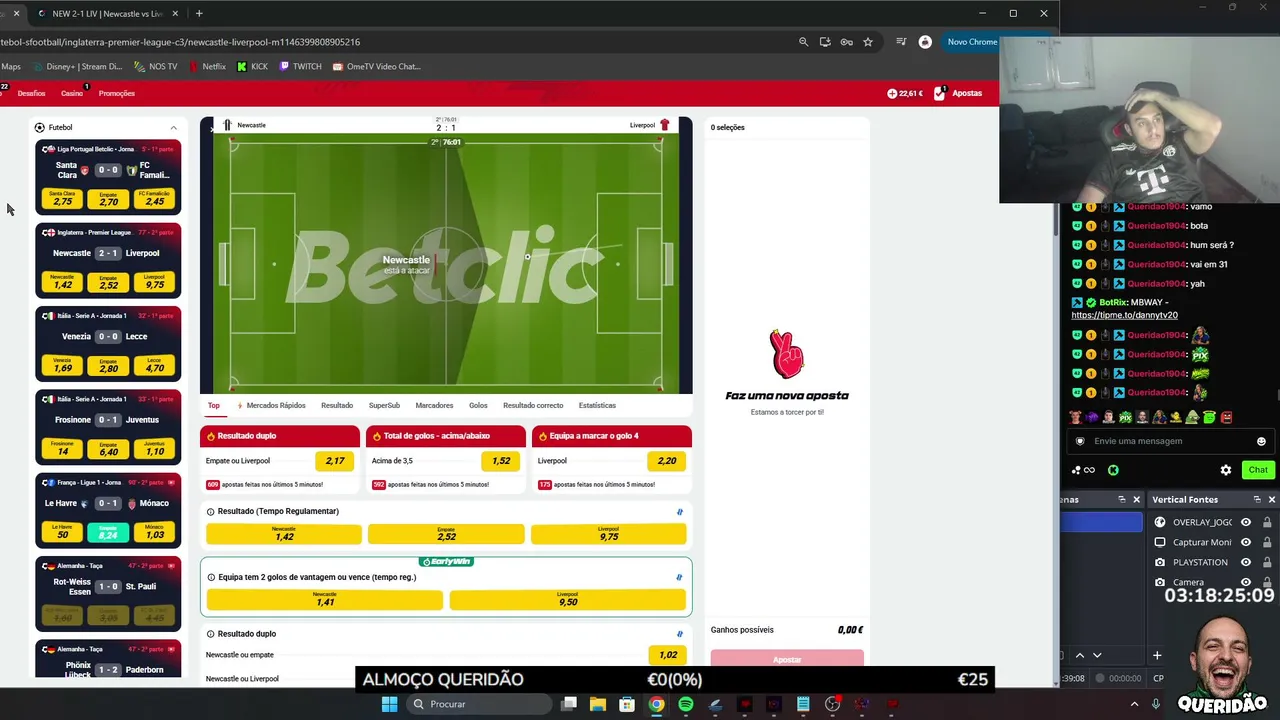The image size is (1280, 720).
Task: Click the stats icon on Resultado (Tempo Regulamentar)
Action: pos(680,512)
